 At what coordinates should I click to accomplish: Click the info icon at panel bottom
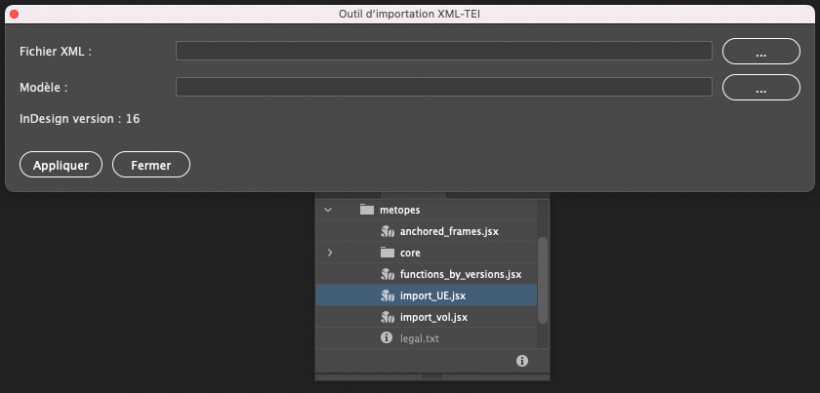click(x=522, y=361)
